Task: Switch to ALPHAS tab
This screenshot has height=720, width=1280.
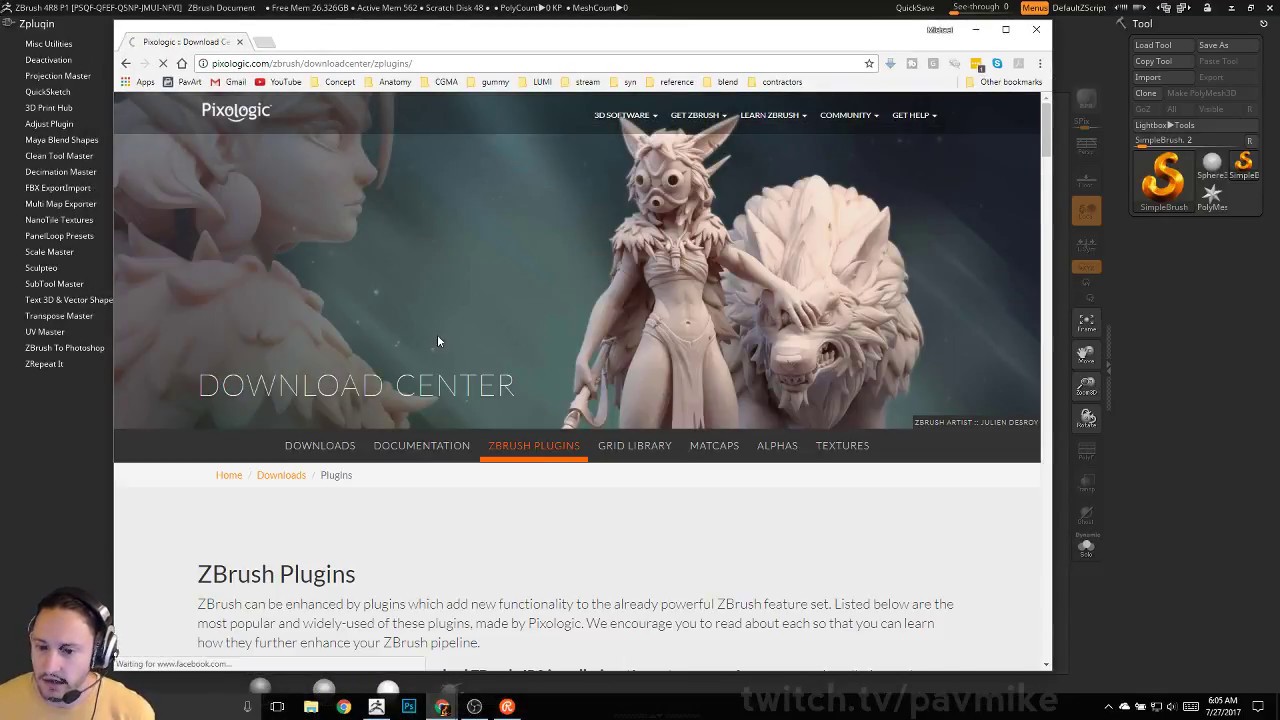Action: coord(777,445)
